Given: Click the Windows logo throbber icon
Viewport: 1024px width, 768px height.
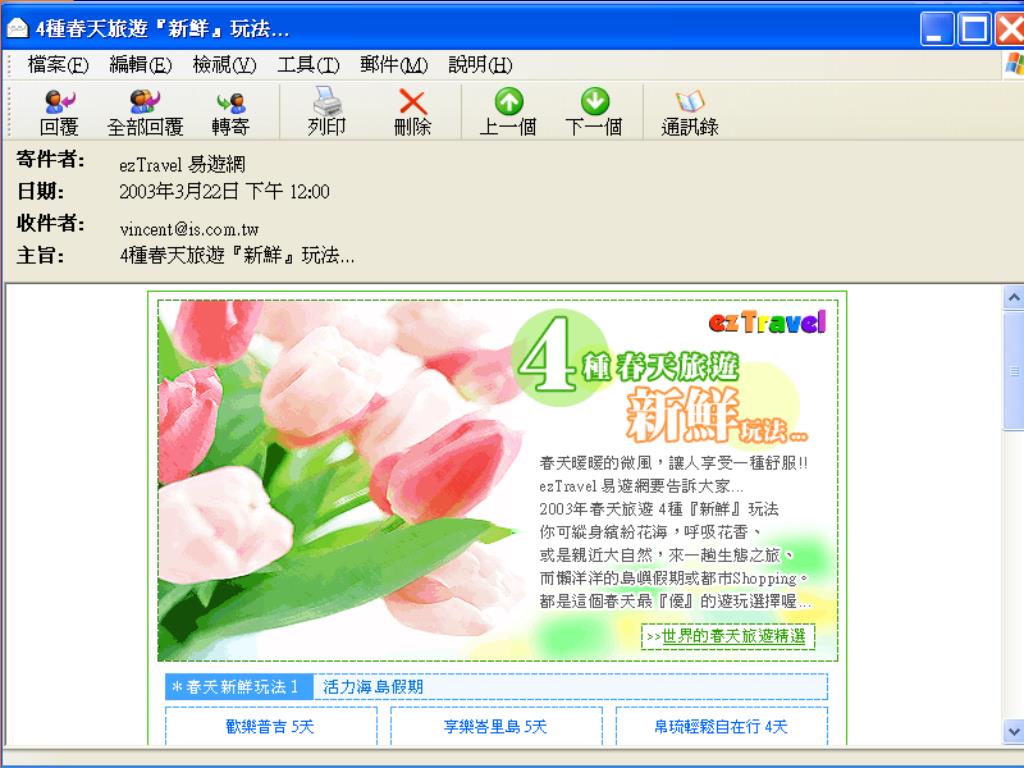Looking at the screenshot, I should 1014,65.
